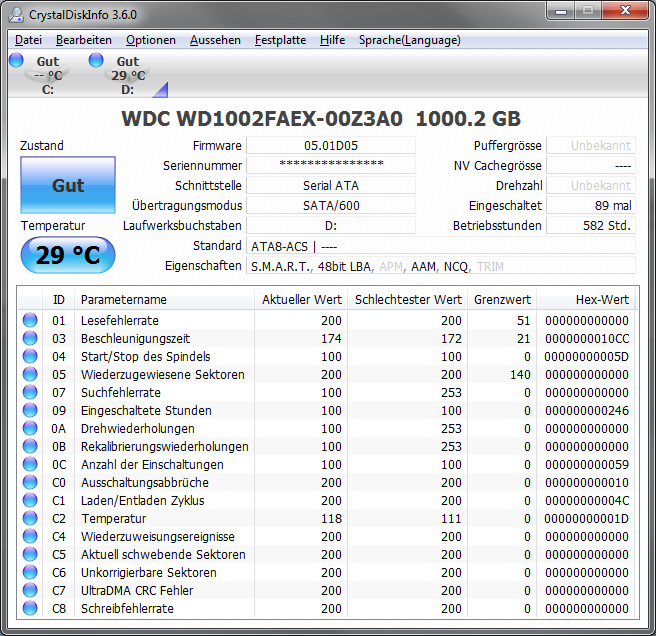Select hex value 00000000005D
This screenshot has width=656, height=636.
587,356
